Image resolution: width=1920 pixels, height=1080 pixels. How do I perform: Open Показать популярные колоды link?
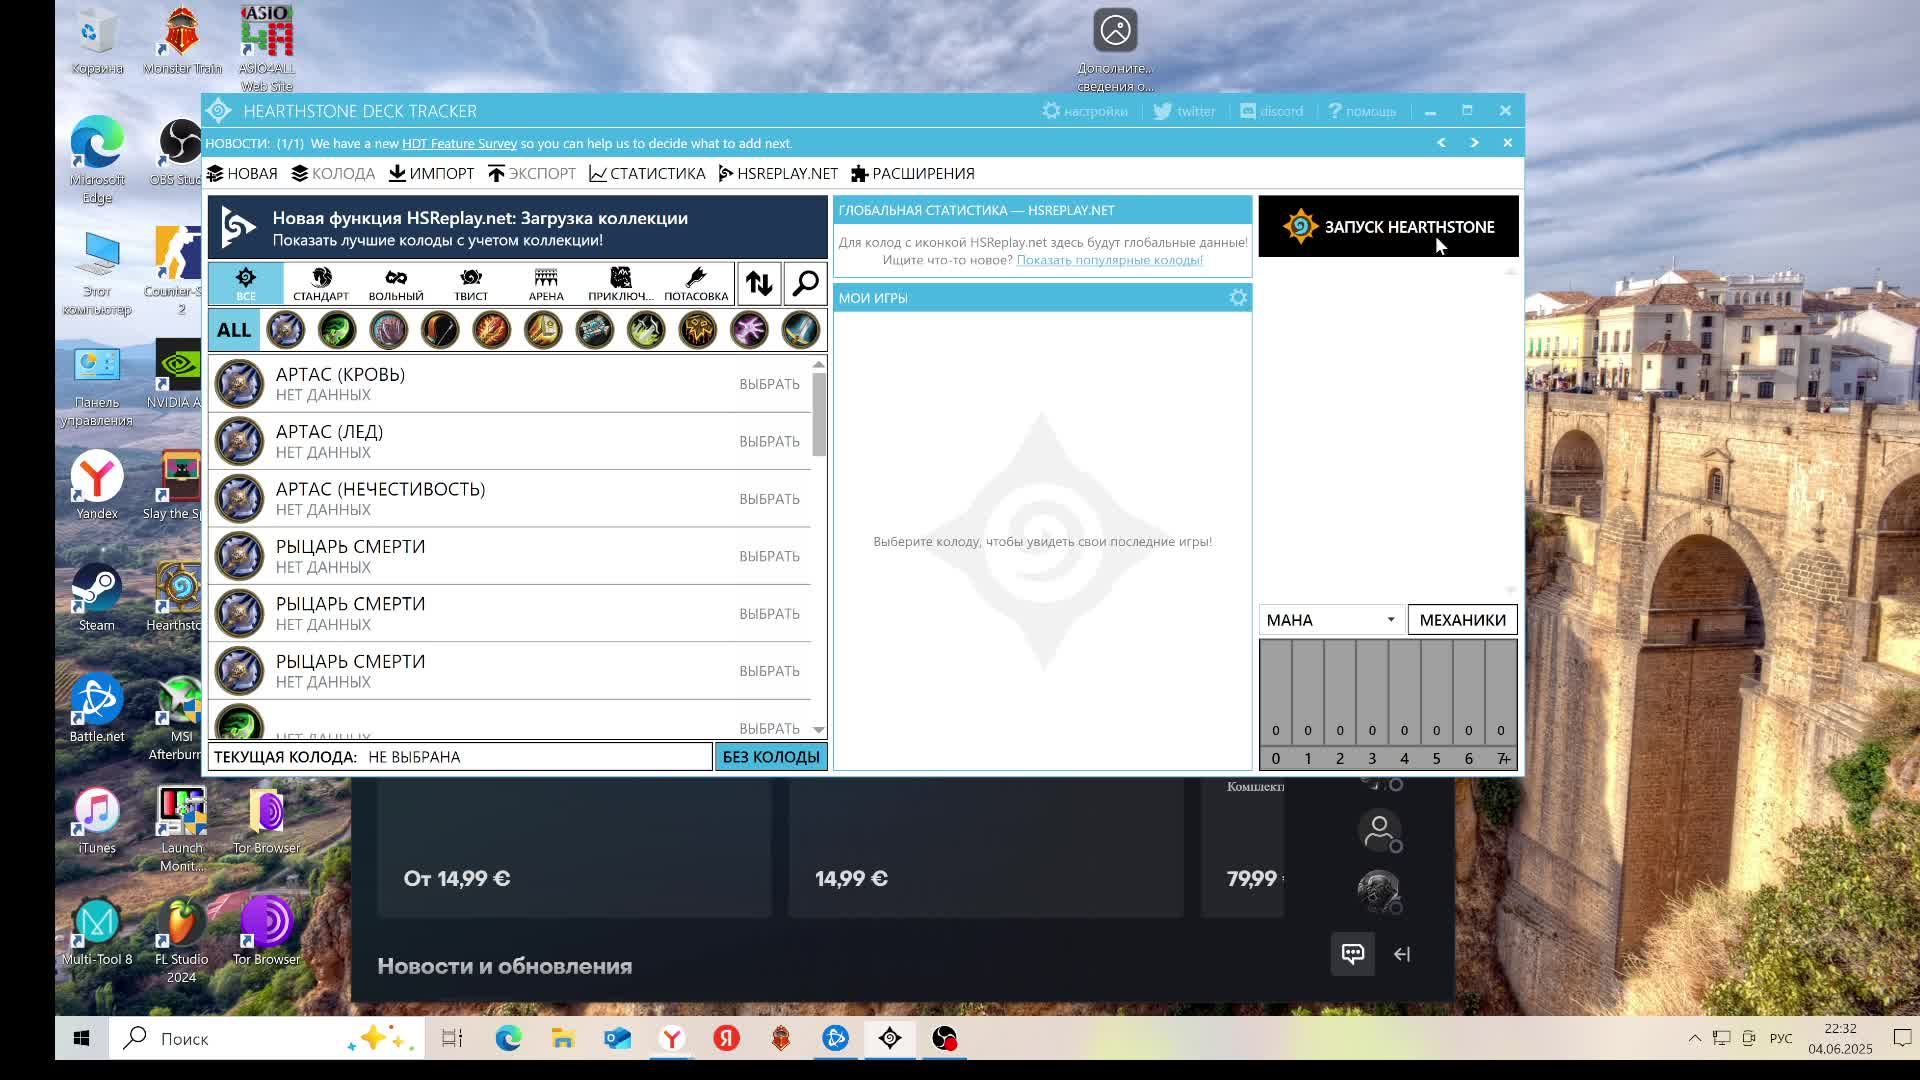1109,260
